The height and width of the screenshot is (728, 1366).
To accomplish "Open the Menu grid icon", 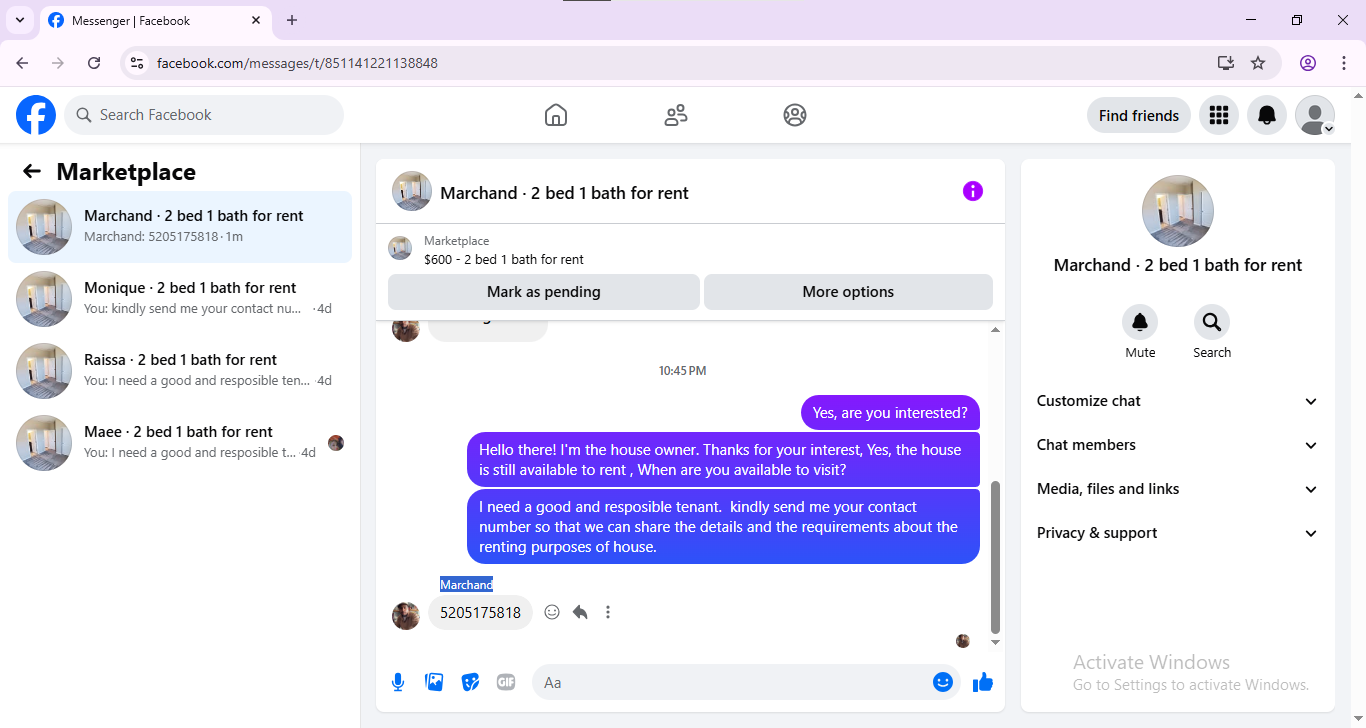I will [1218, 115].
